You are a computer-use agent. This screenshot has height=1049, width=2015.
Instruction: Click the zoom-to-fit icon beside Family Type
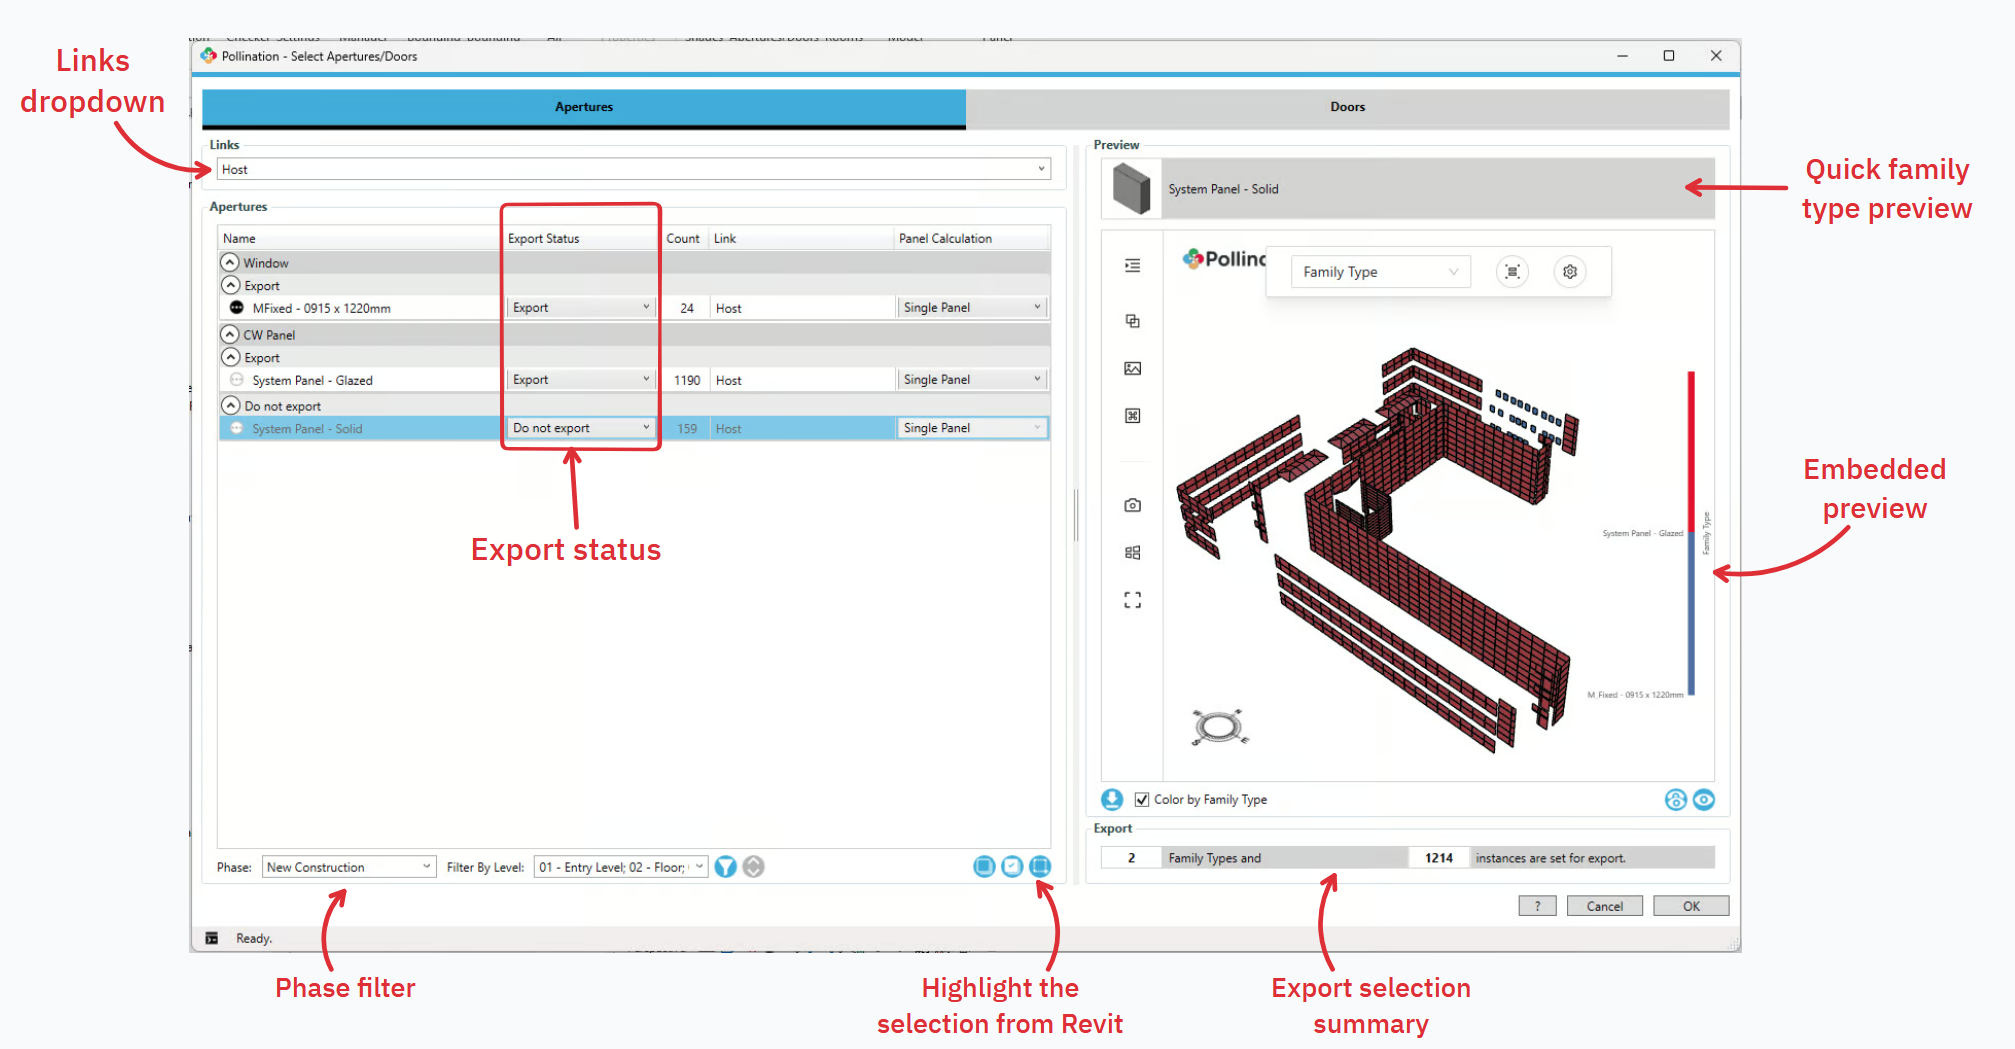click(x=1512, y=272)
